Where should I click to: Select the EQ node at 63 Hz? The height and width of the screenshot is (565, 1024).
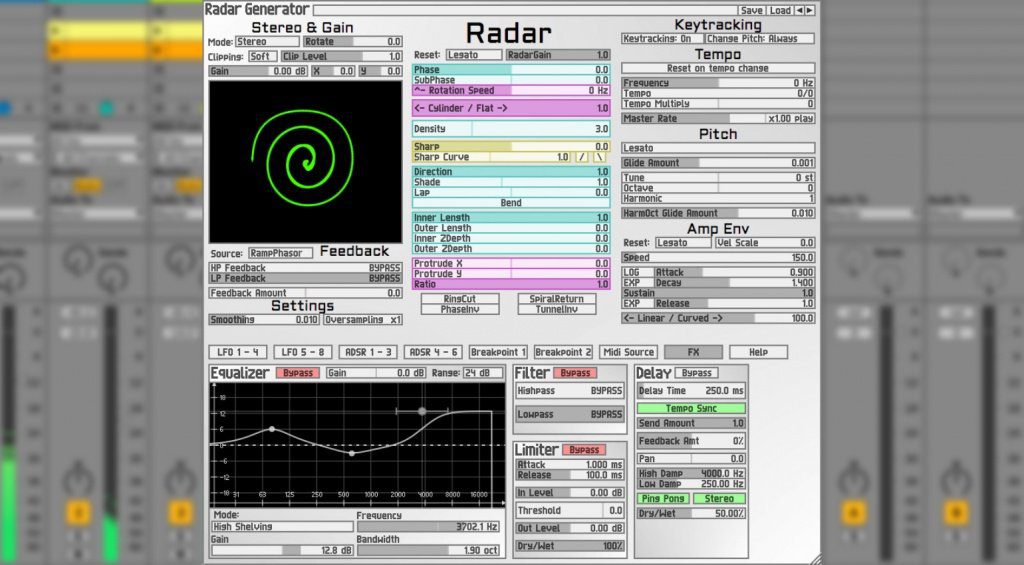[x=272, y=429]
